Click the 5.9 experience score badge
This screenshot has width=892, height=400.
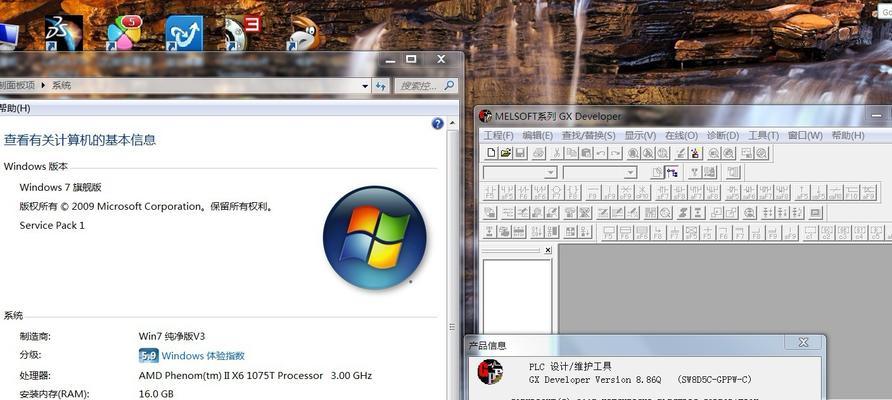click(x=148, y=356)
